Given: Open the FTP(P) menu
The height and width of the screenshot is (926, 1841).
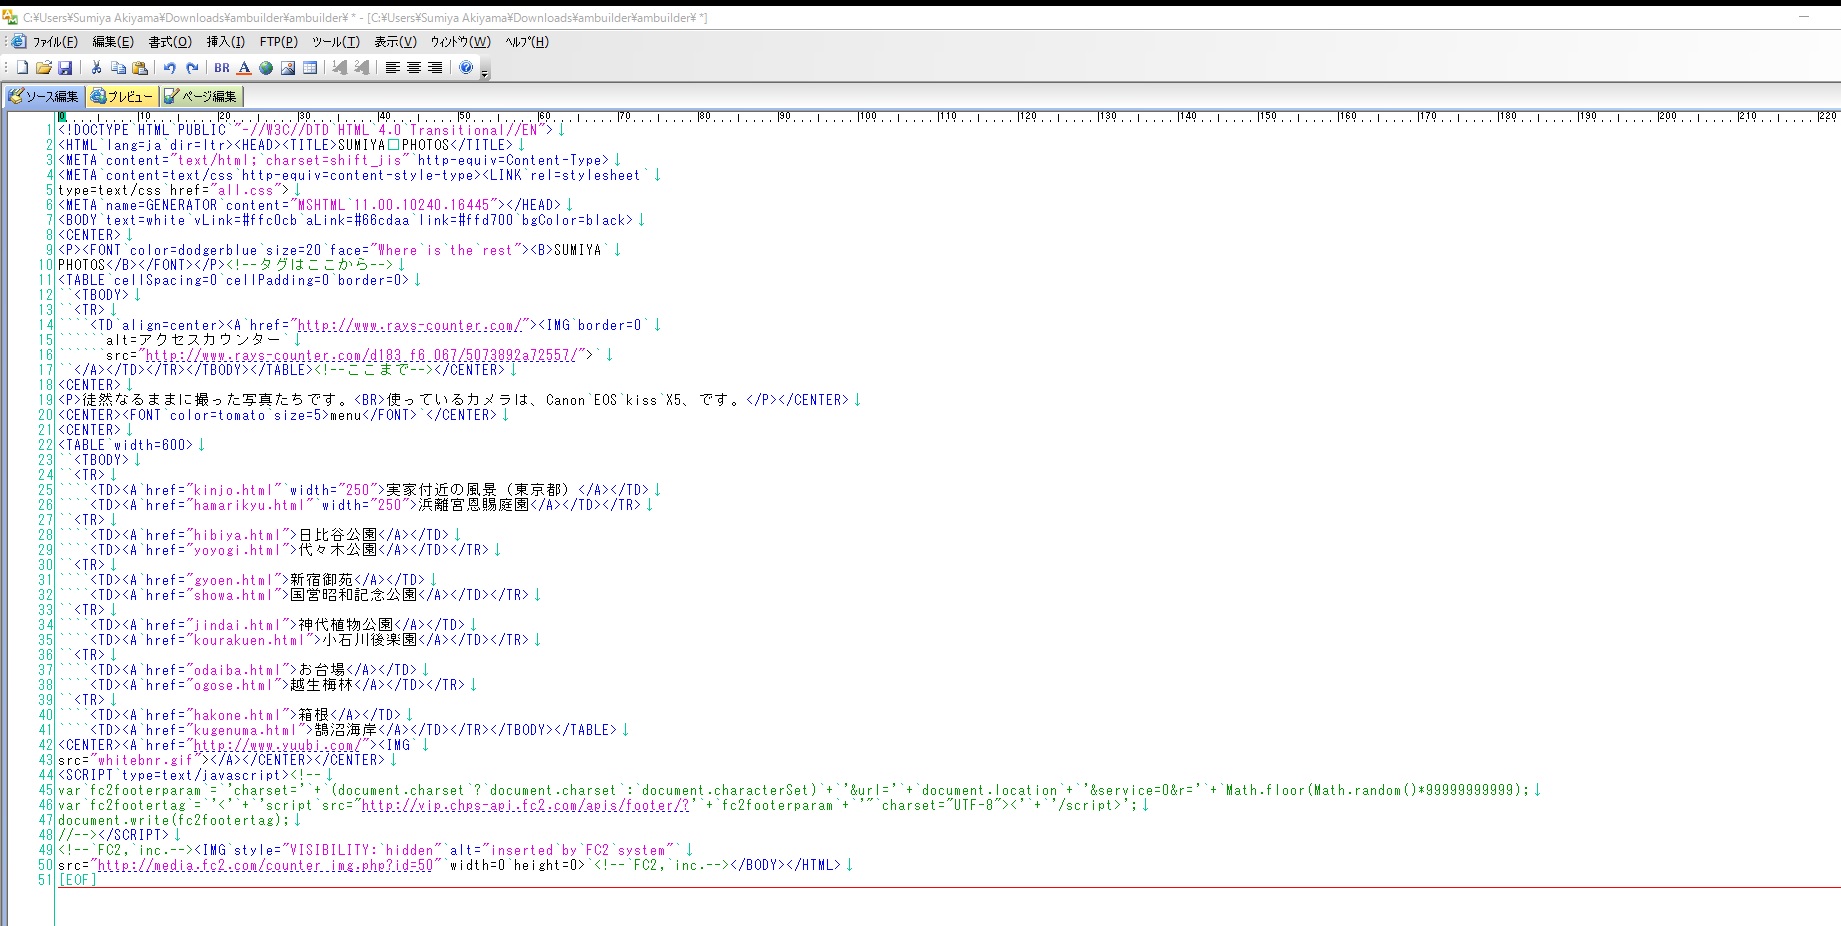Looking at the screenshot, I should [279, 42].
